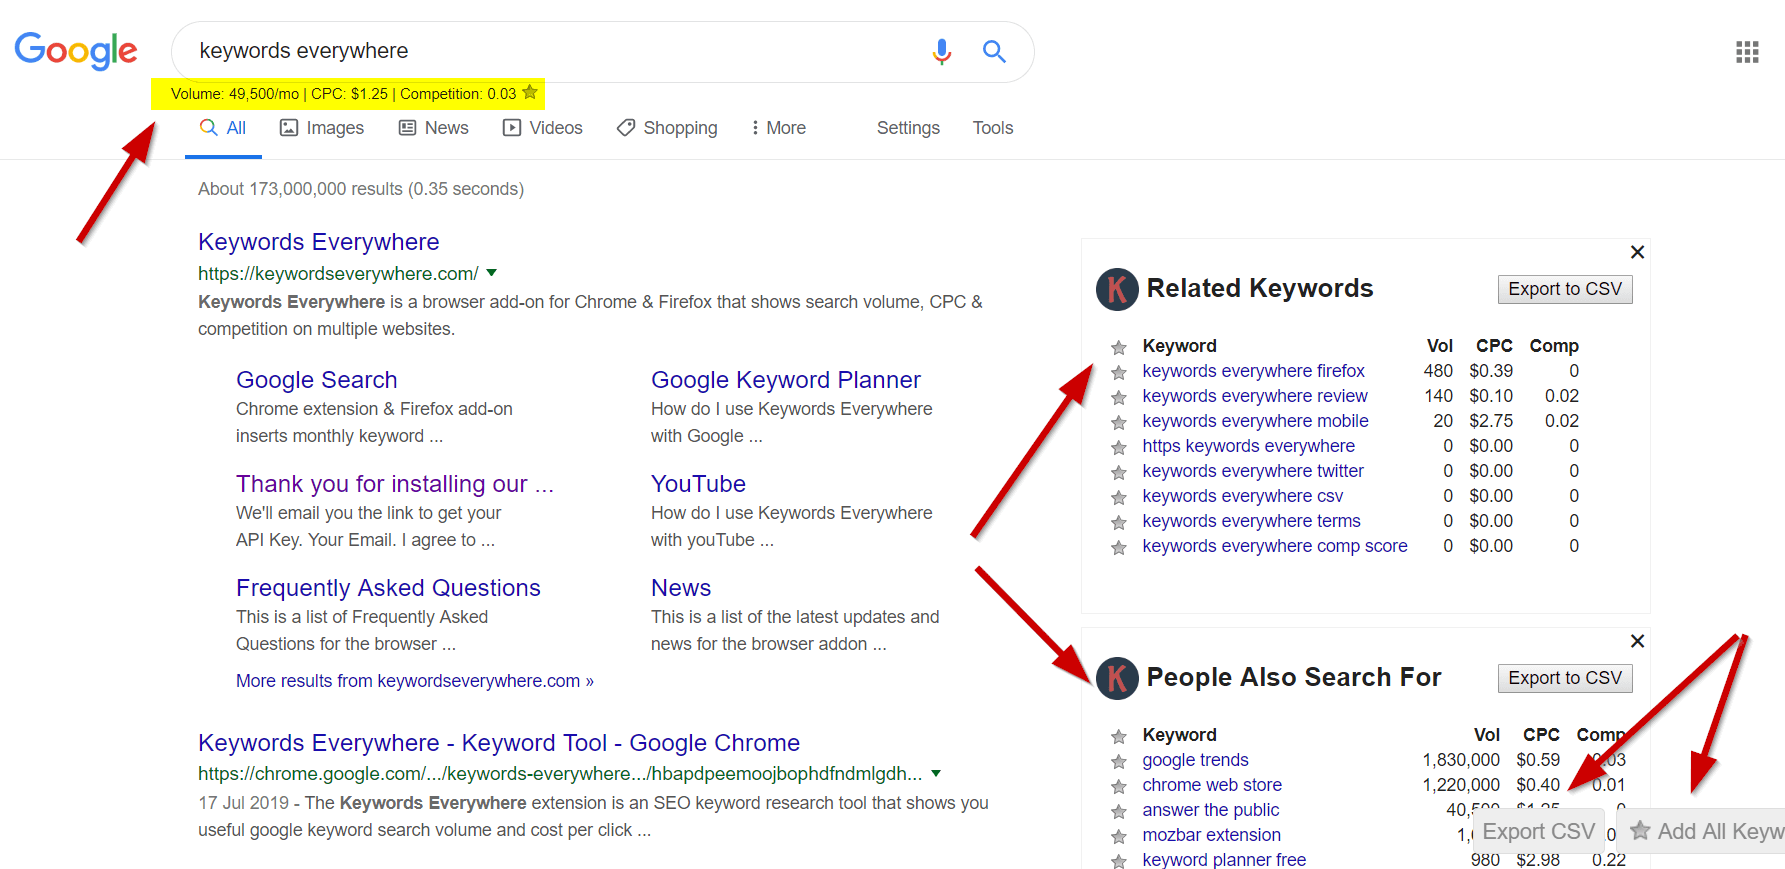The height and width of the screenshot is (869, 1785).
Task: Open the Google Search sitelink
Action: click(316, 380)
